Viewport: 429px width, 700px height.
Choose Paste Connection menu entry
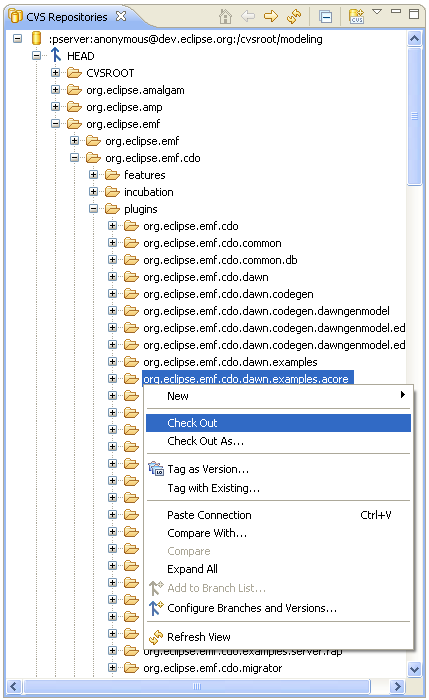point(278,515)
